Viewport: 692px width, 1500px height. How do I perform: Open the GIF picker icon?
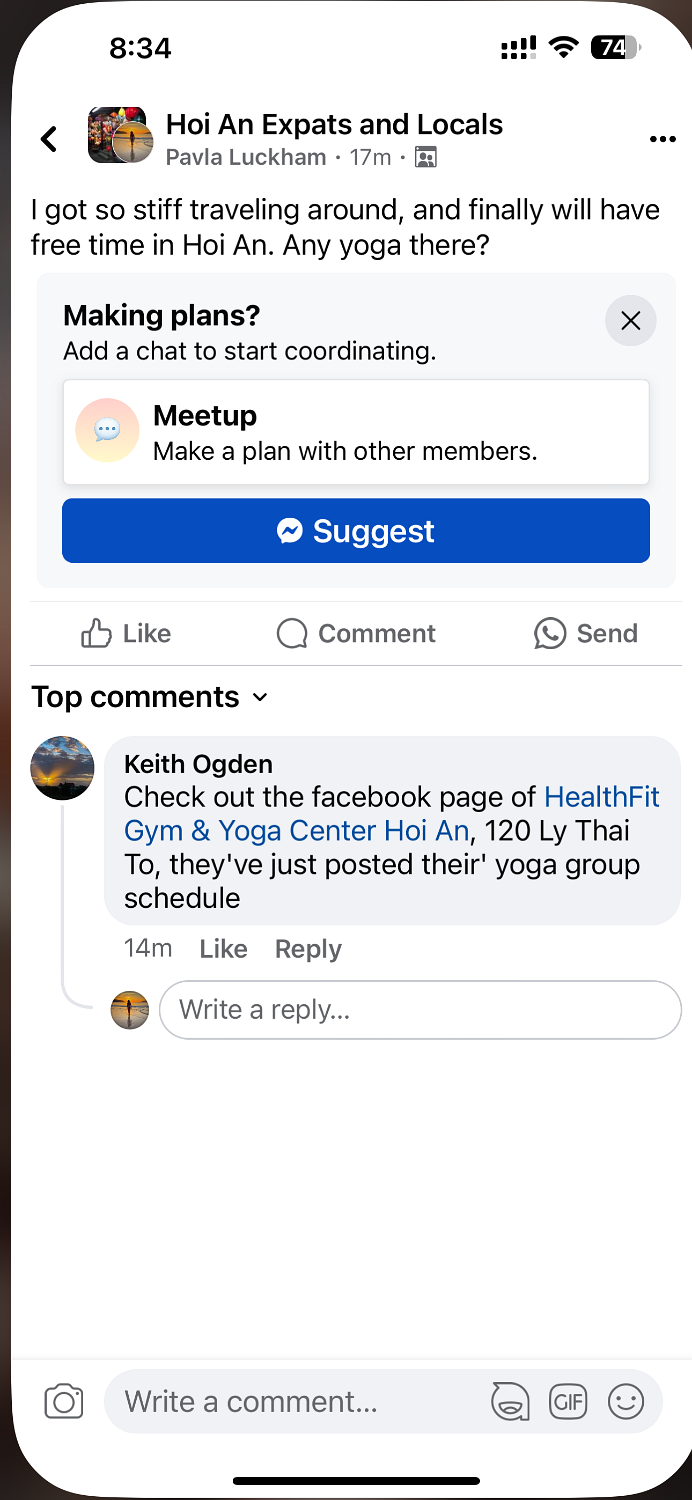568,1401
